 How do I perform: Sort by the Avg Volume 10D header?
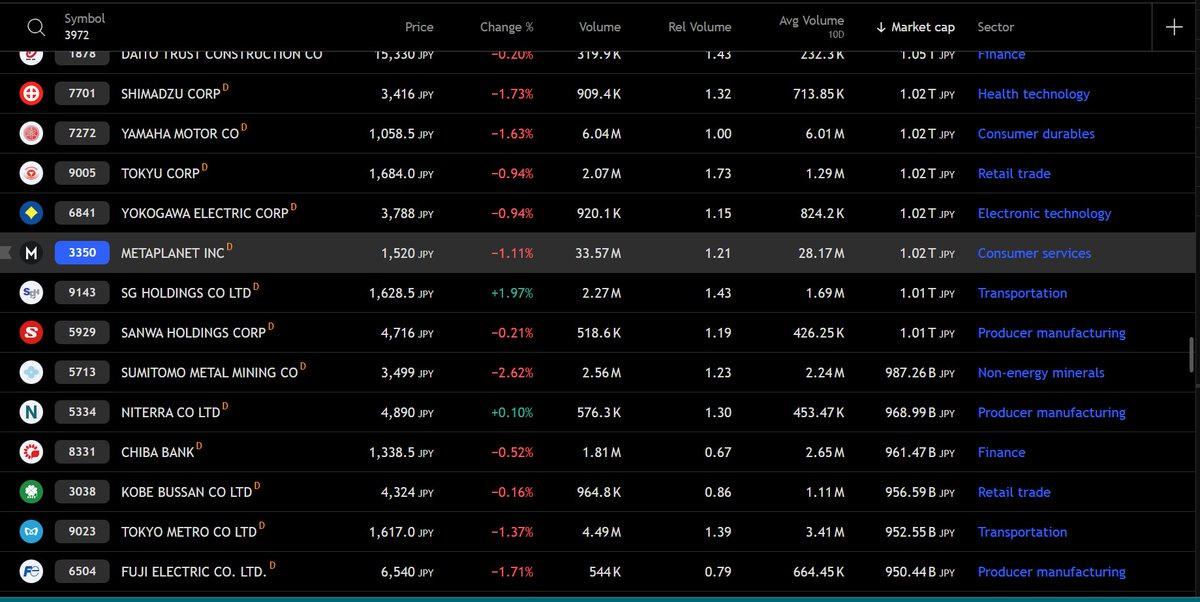812,26
